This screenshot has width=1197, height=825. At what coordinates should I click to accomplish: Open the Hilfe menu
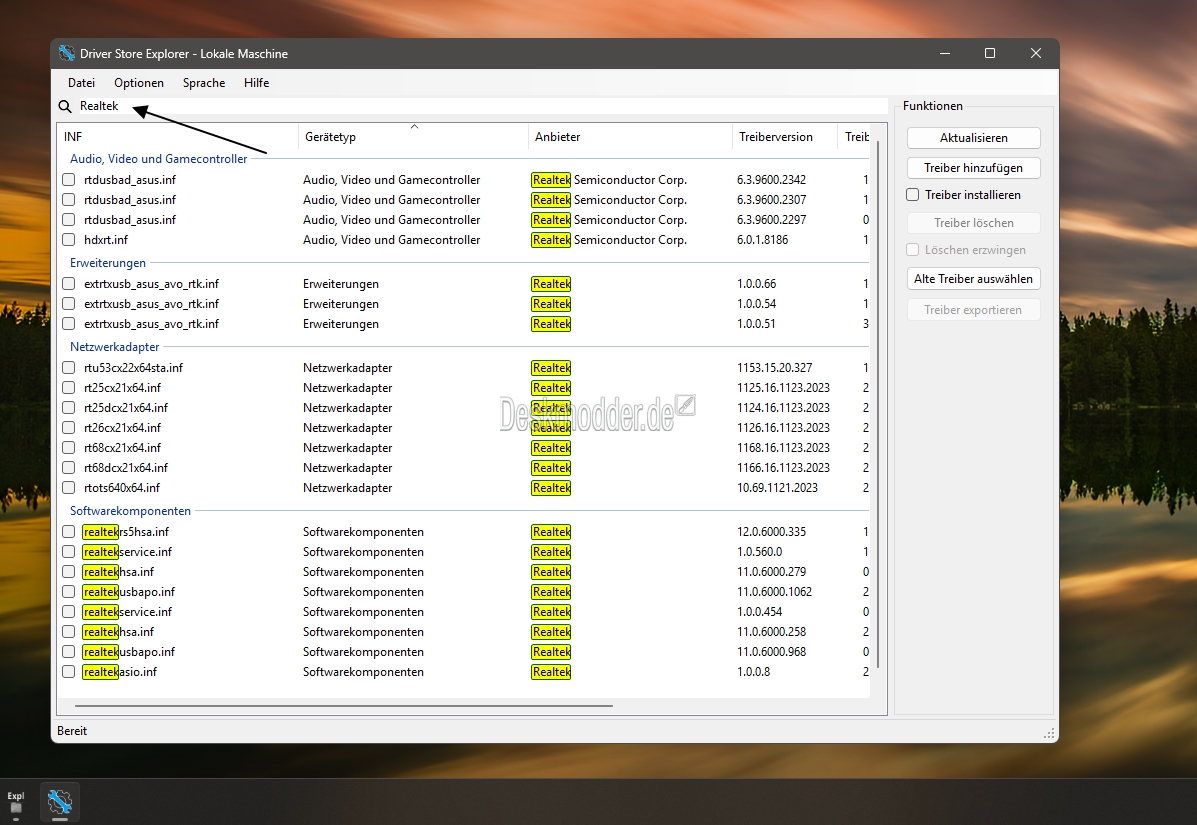256,82
